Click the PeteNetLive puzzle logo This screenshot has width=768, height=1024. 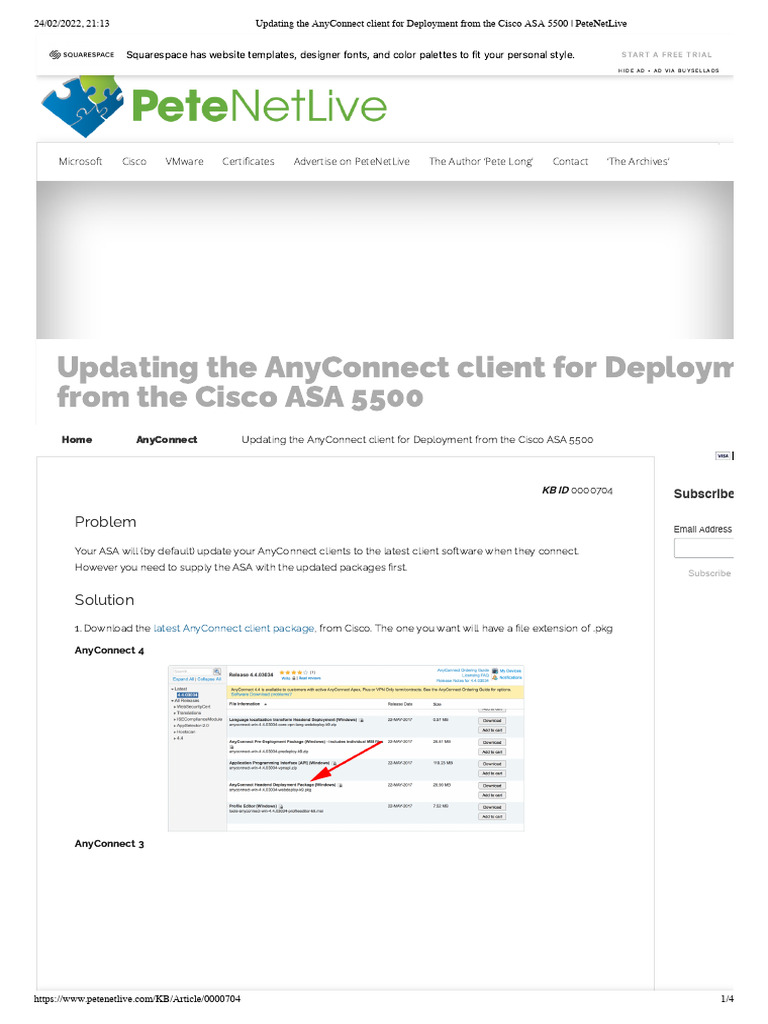[82, 106]
